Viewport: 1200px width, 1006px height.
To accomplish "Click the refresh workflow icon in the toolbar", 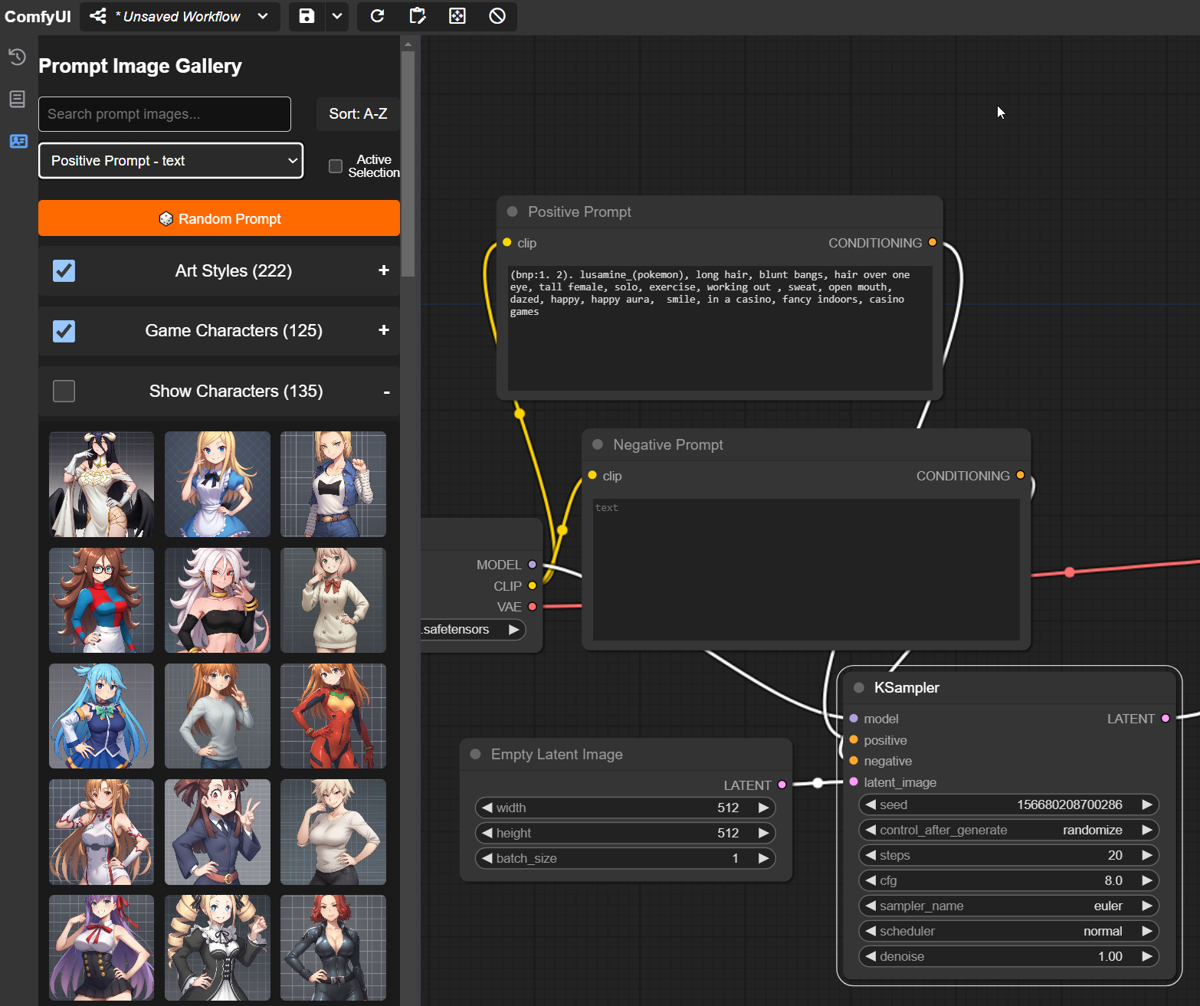I will (x=377, y=16).
